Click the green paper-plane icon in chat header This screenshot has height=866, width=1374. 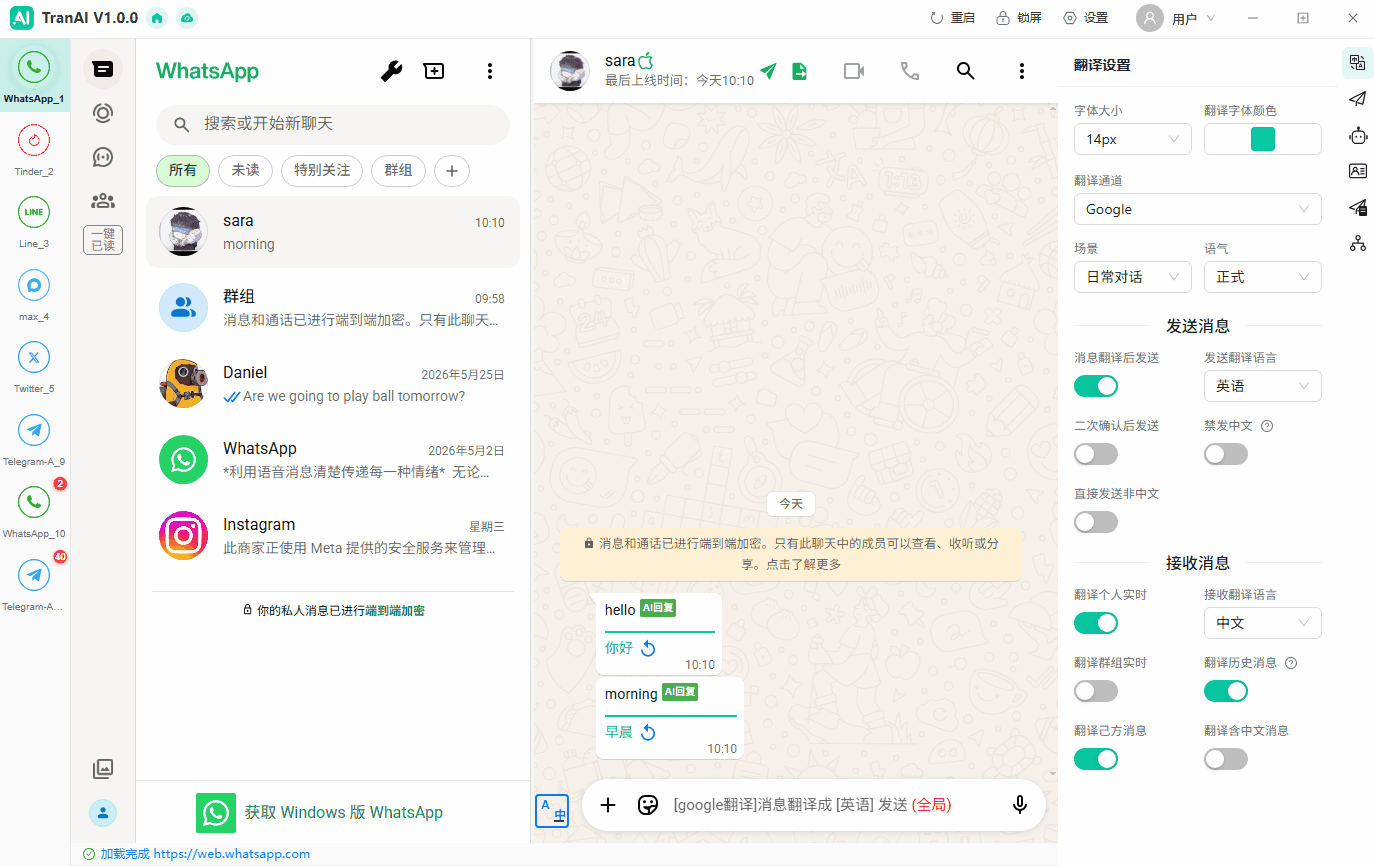[768, 70]
